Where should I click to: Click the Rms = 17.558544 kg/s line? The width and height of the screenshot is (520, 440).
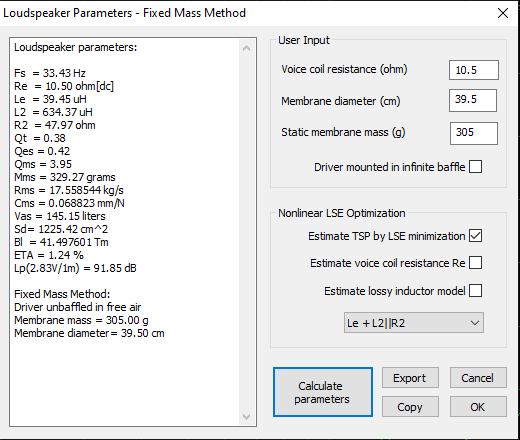pyautogui.click(x=69, y=190)
